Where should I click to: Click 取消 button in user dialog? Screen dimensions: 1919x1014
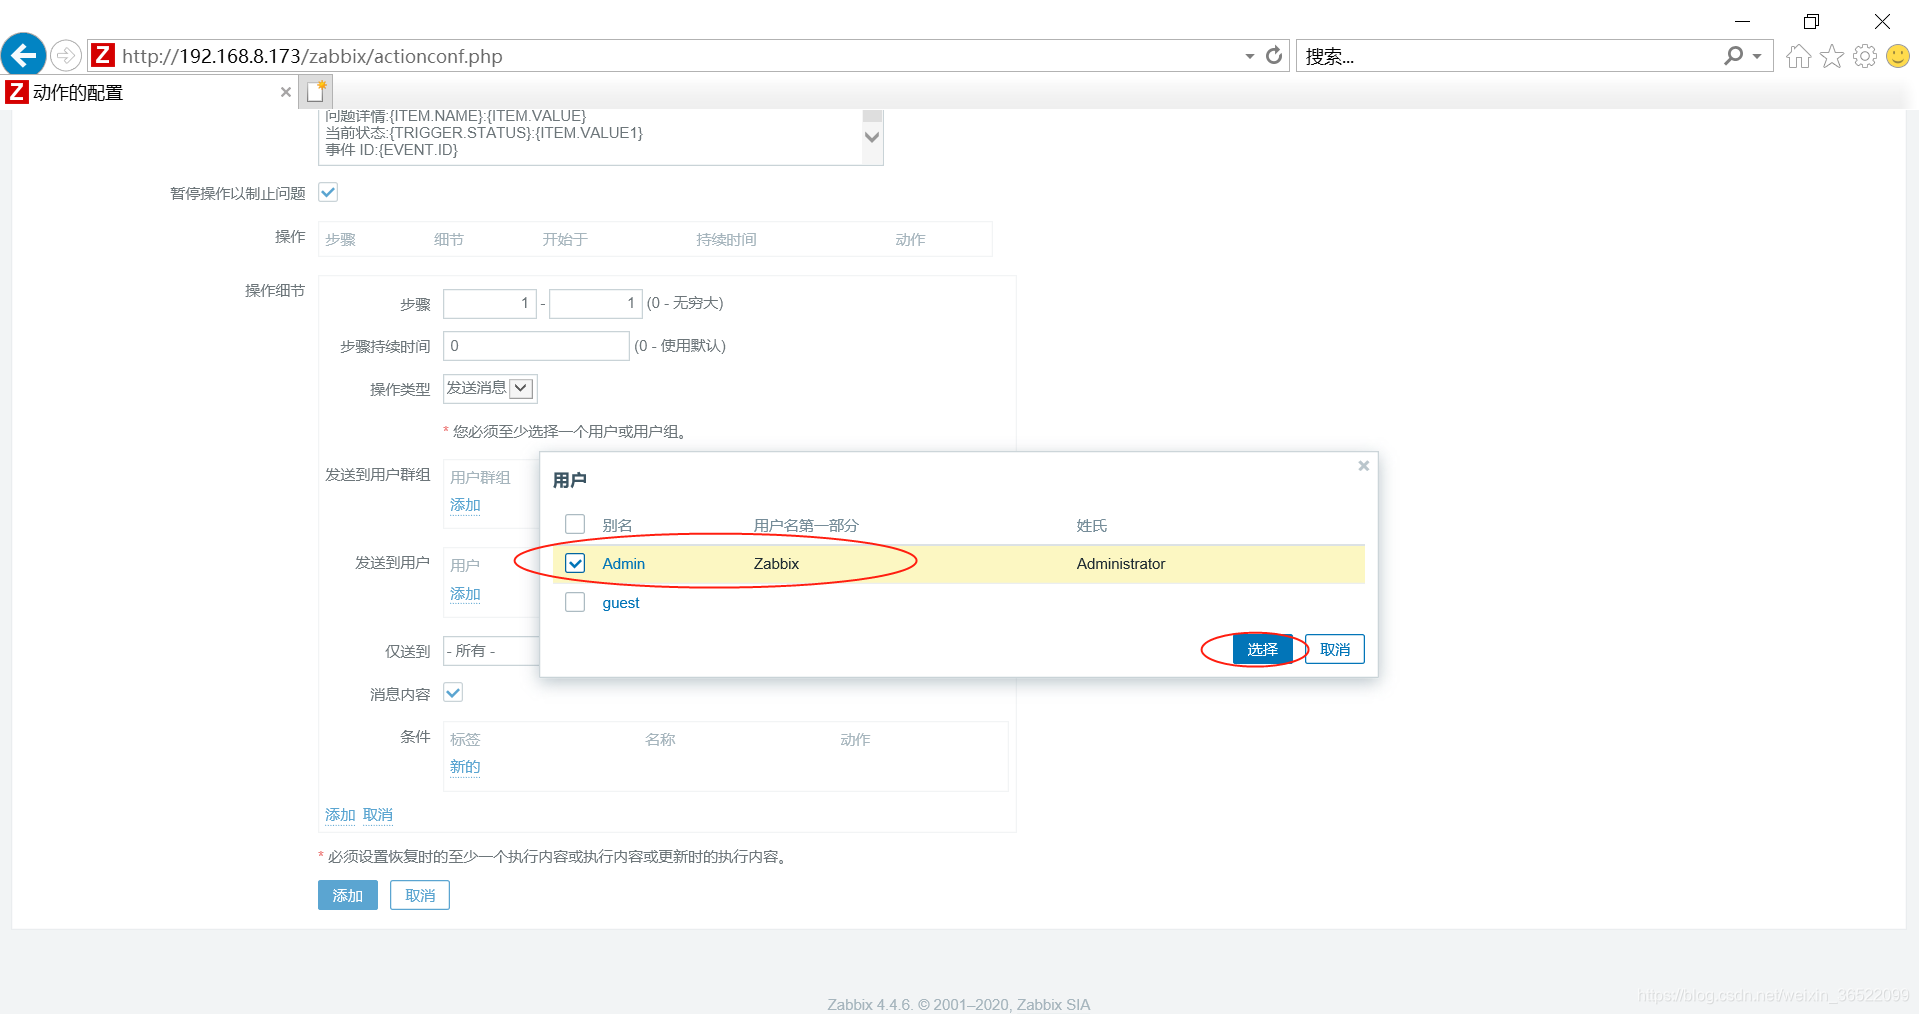pos(1335,649)
